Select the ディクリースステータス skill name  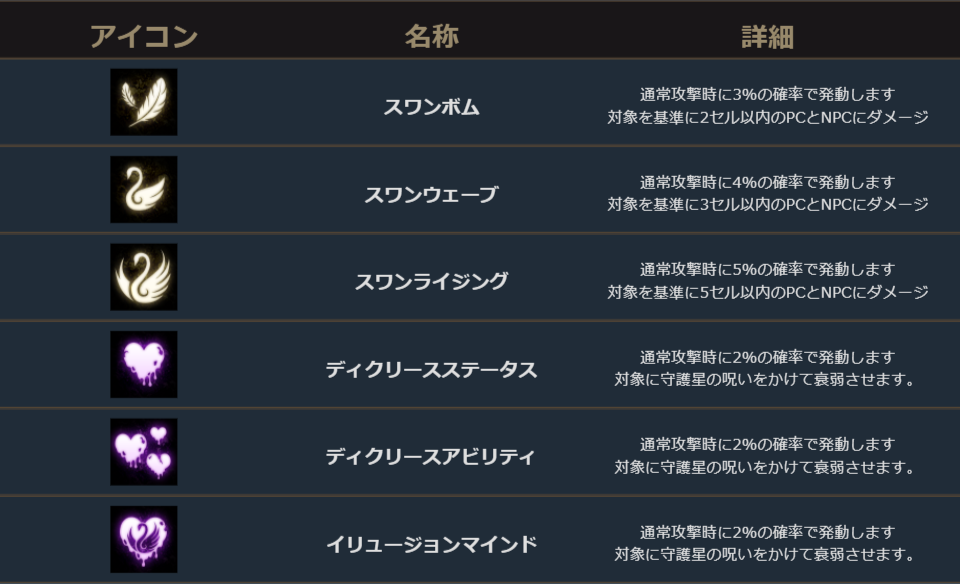tap(431, 370)
